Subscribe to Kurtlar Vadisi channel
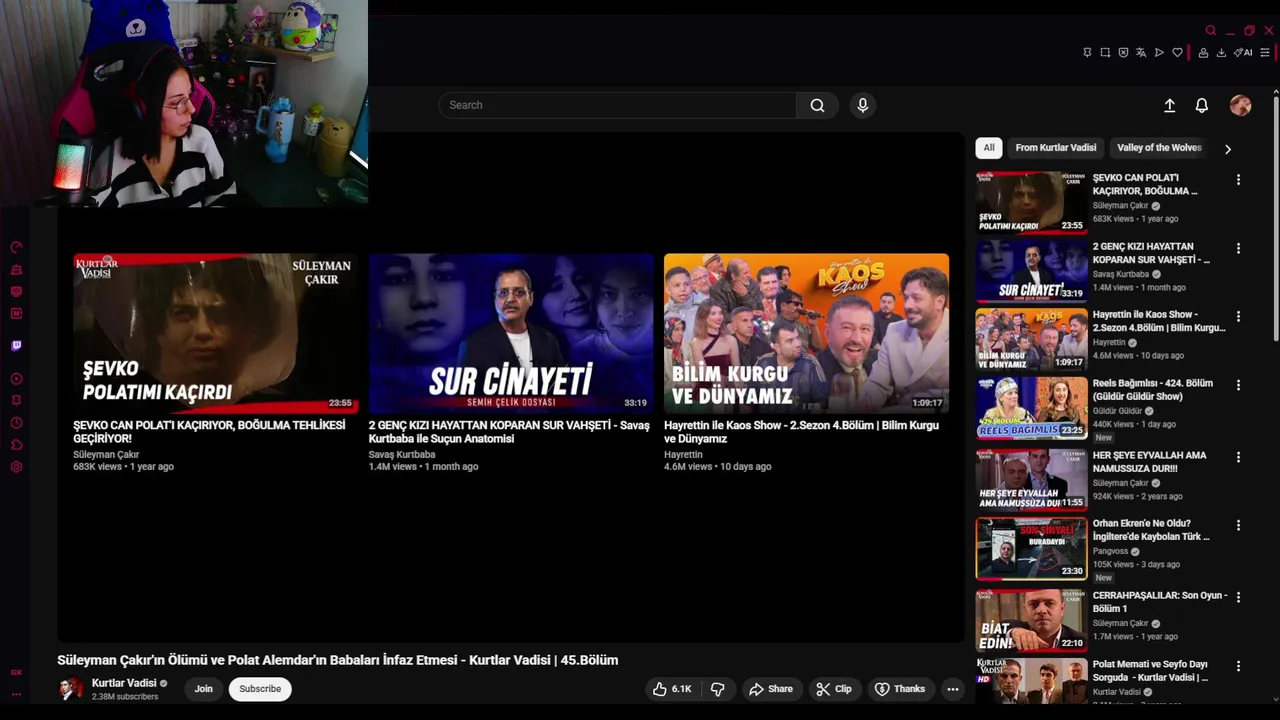This screenshot has height=720, width=1280. (260, 689)
